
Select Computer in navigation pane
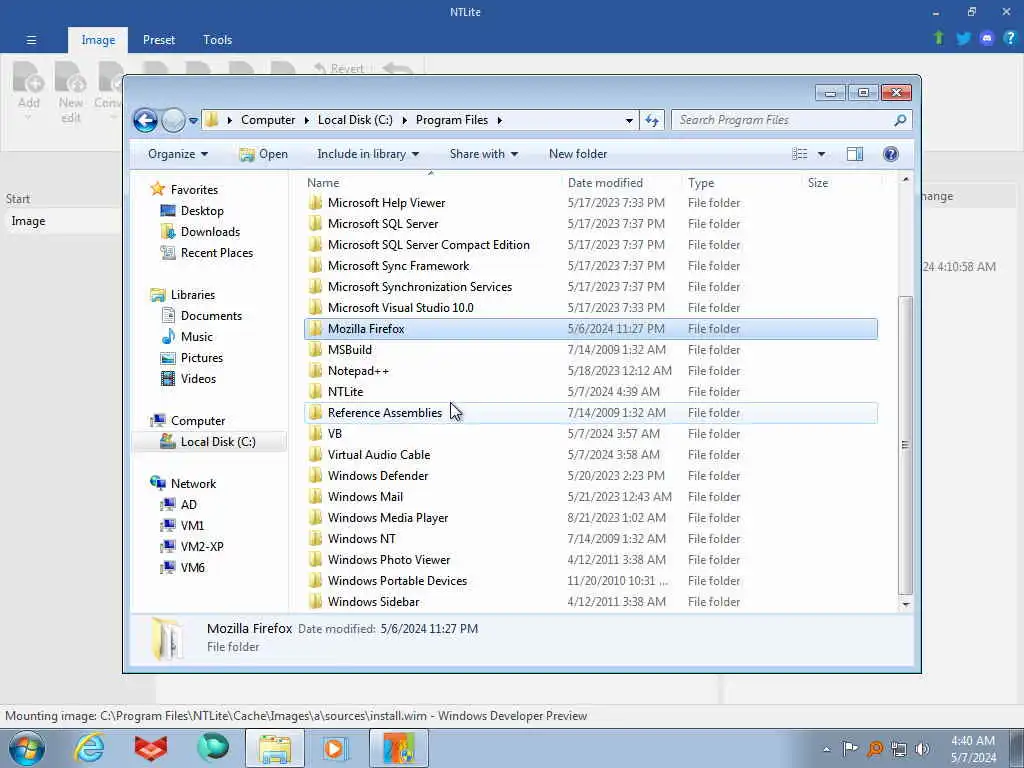coord(198,421)
